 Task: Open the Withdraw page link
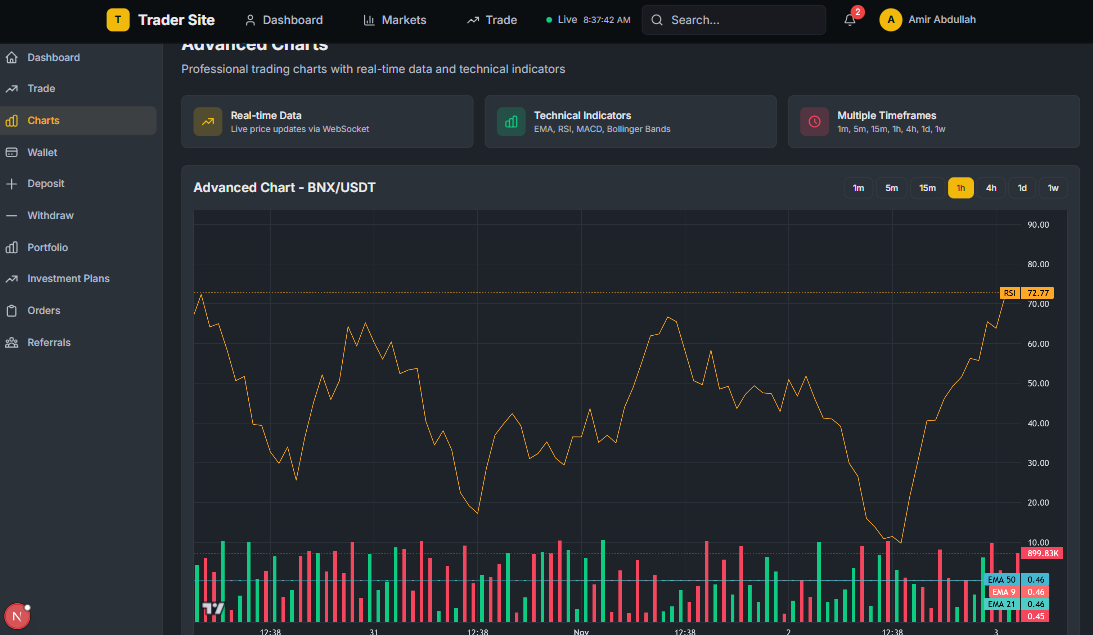(x=52, y=215)
